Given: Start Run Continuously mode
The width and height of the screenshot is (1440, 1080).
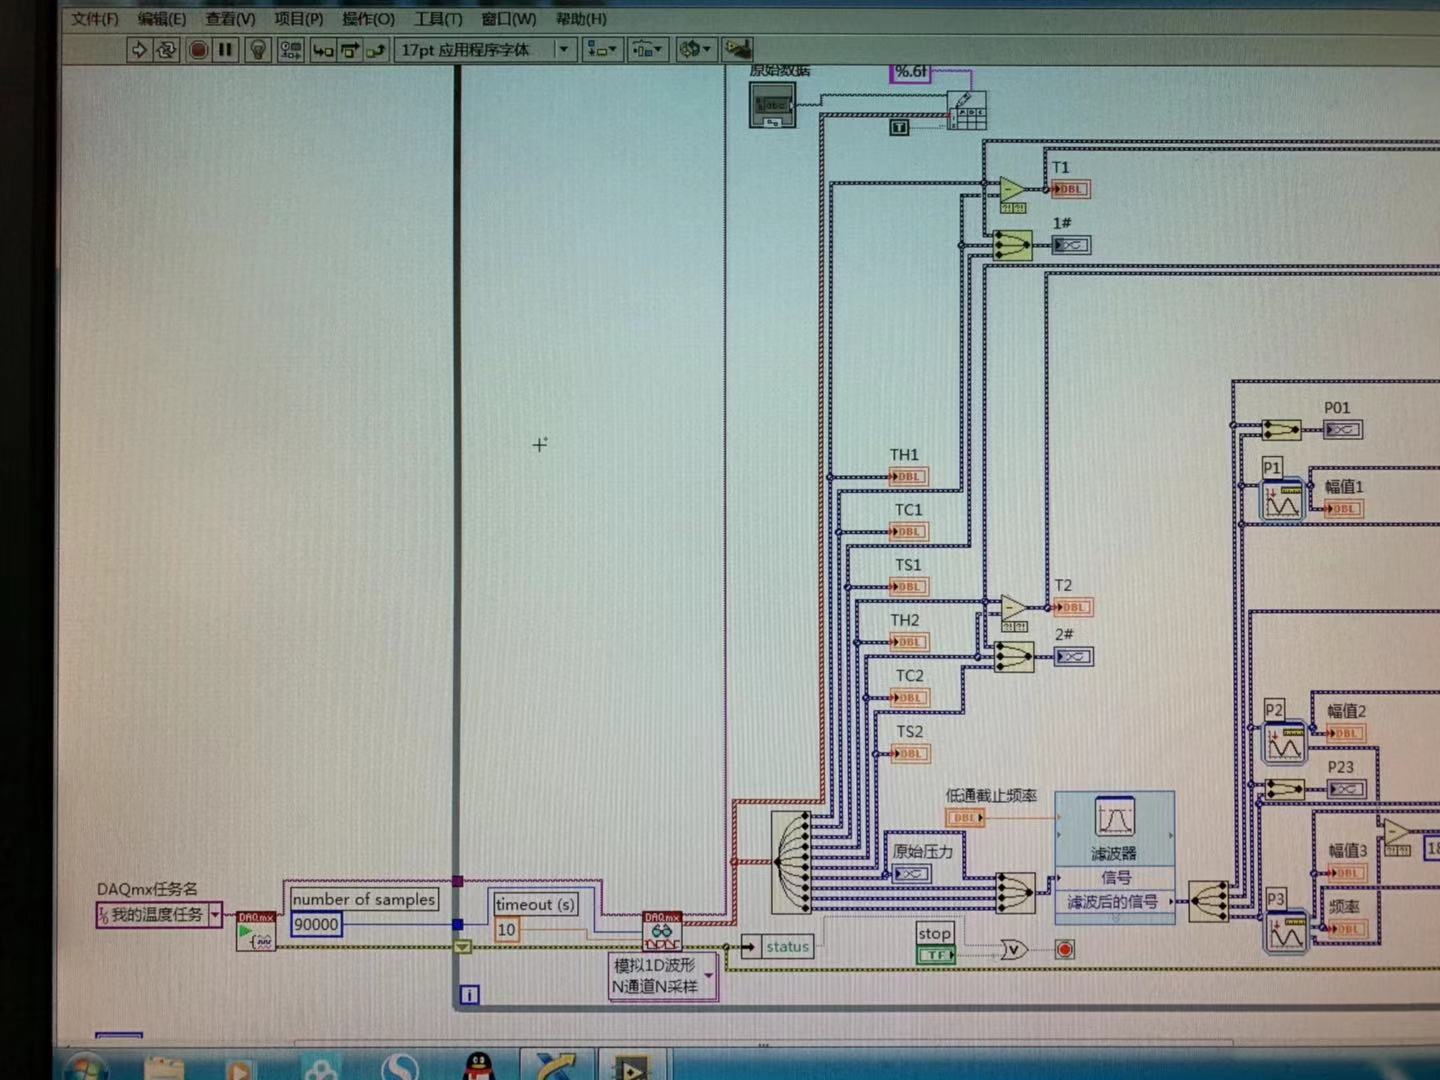Looking at the screenshot, I should (166, 49).
